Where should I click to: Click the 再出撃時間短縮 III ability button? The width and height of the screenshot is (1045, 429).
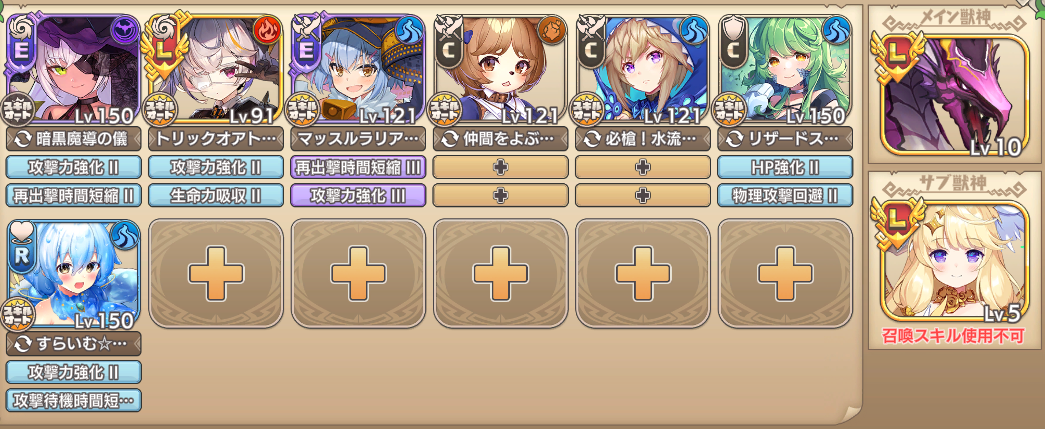(x=358, y=167)
